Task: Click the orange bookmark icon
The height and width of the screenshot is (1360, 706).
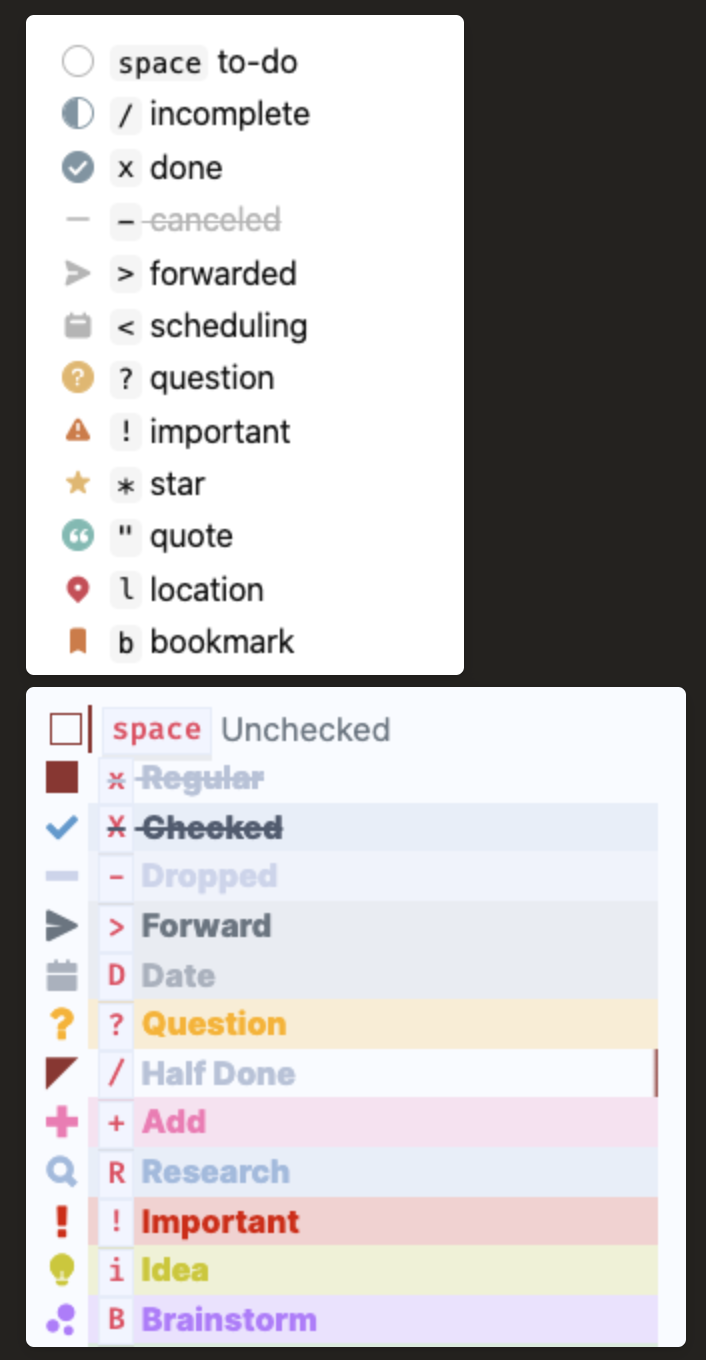Action: [77, 642]
